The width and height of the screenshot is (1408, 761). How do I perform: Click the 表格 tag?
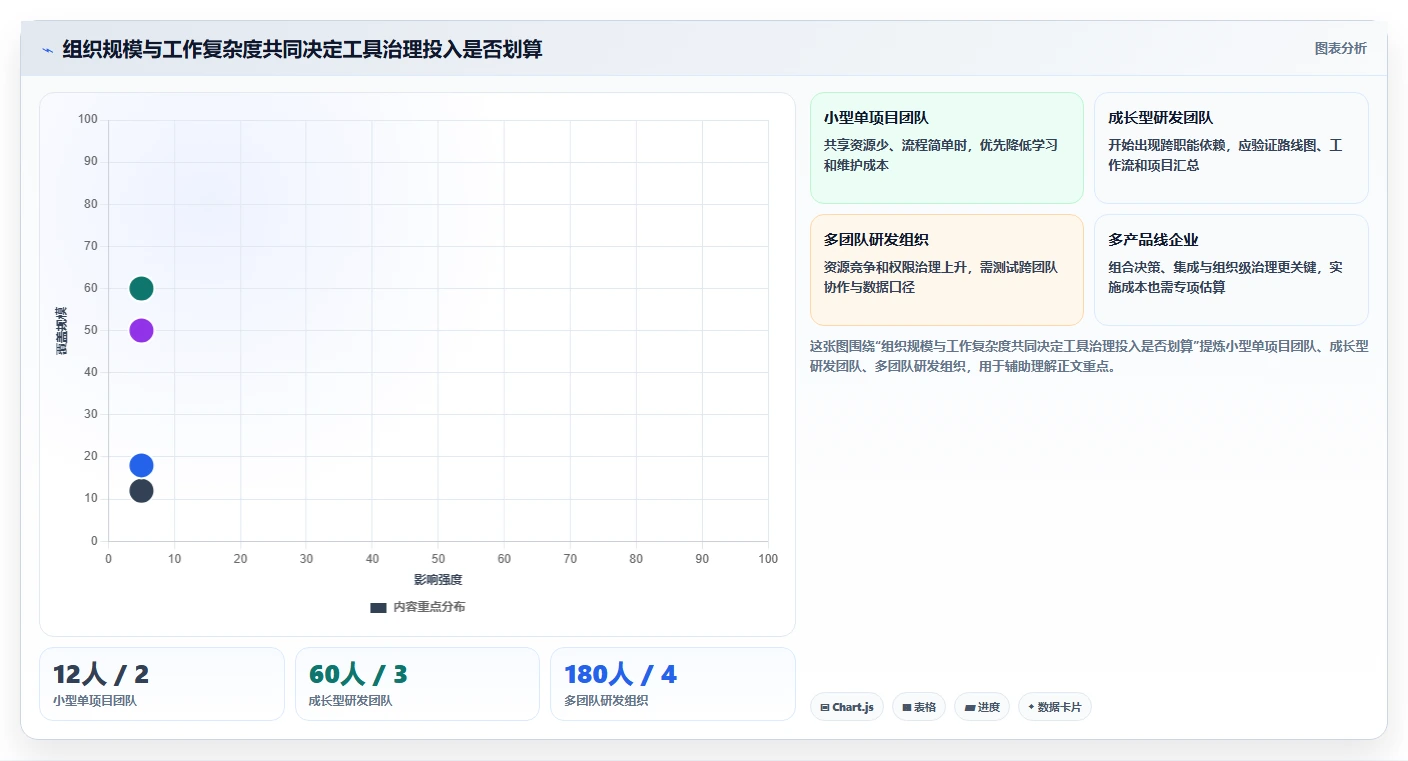tap(919, 707)
